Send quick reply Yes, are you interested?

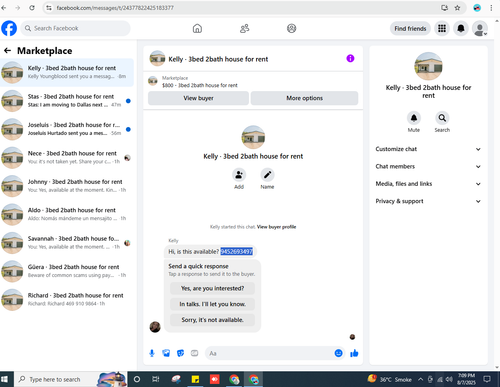pos(212,288)
